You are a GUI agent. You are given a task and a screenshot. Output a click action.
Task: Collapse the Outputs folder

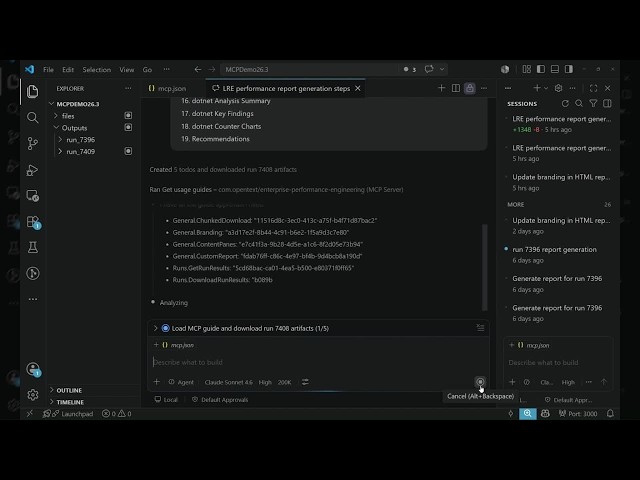coord(74,128)
